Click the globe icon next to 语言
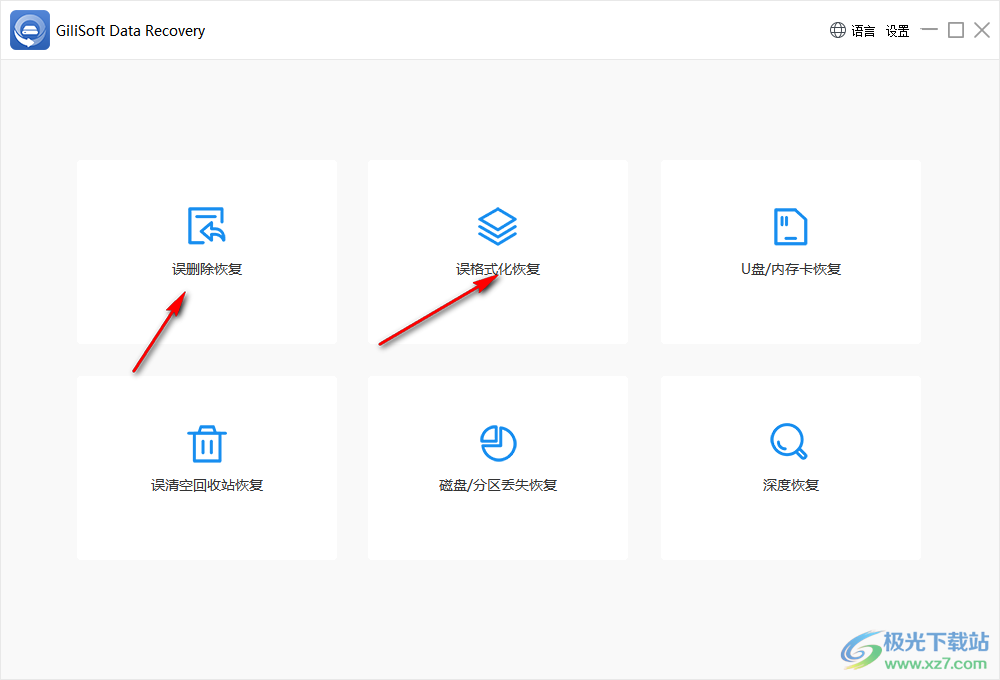The image size is (1000, 680). point(837,29)
